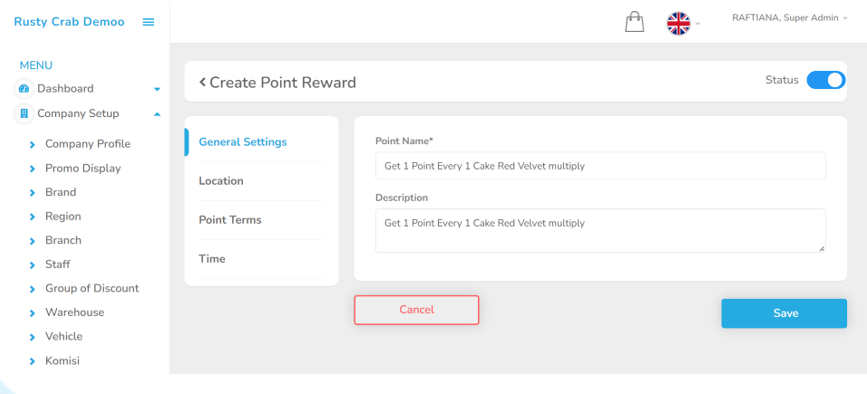Expand the Dashboard menu arrow
Image resolution: width=867 pixels, height=394 pixels.
tap(157, 89)
